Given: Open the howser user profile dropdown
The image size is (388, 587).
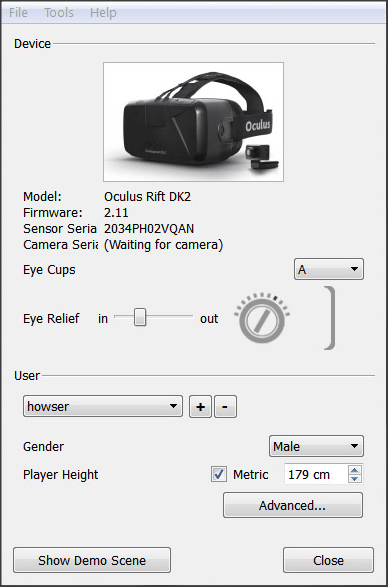Looking at the screenshot, I should 103,406.
